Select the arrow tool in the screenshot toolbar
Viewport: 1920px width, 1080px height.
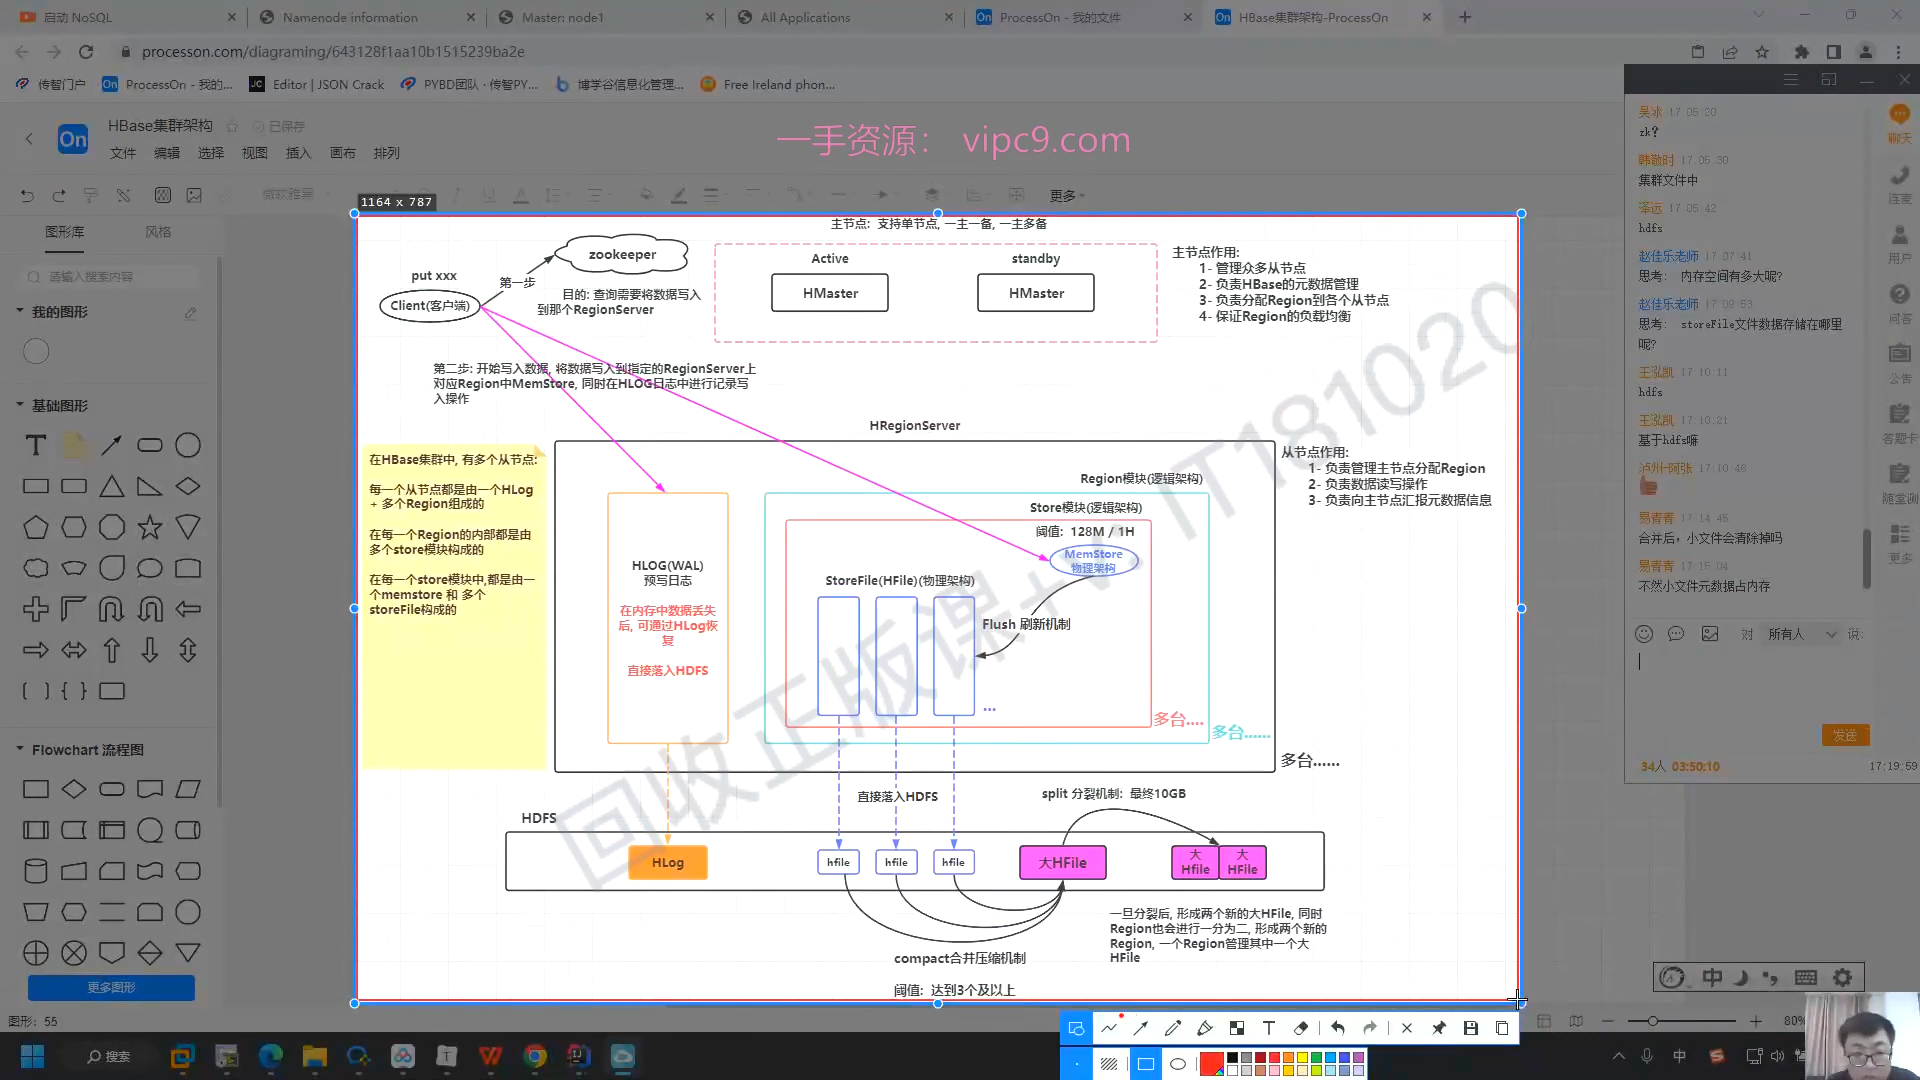(x=1141, y=1028)
